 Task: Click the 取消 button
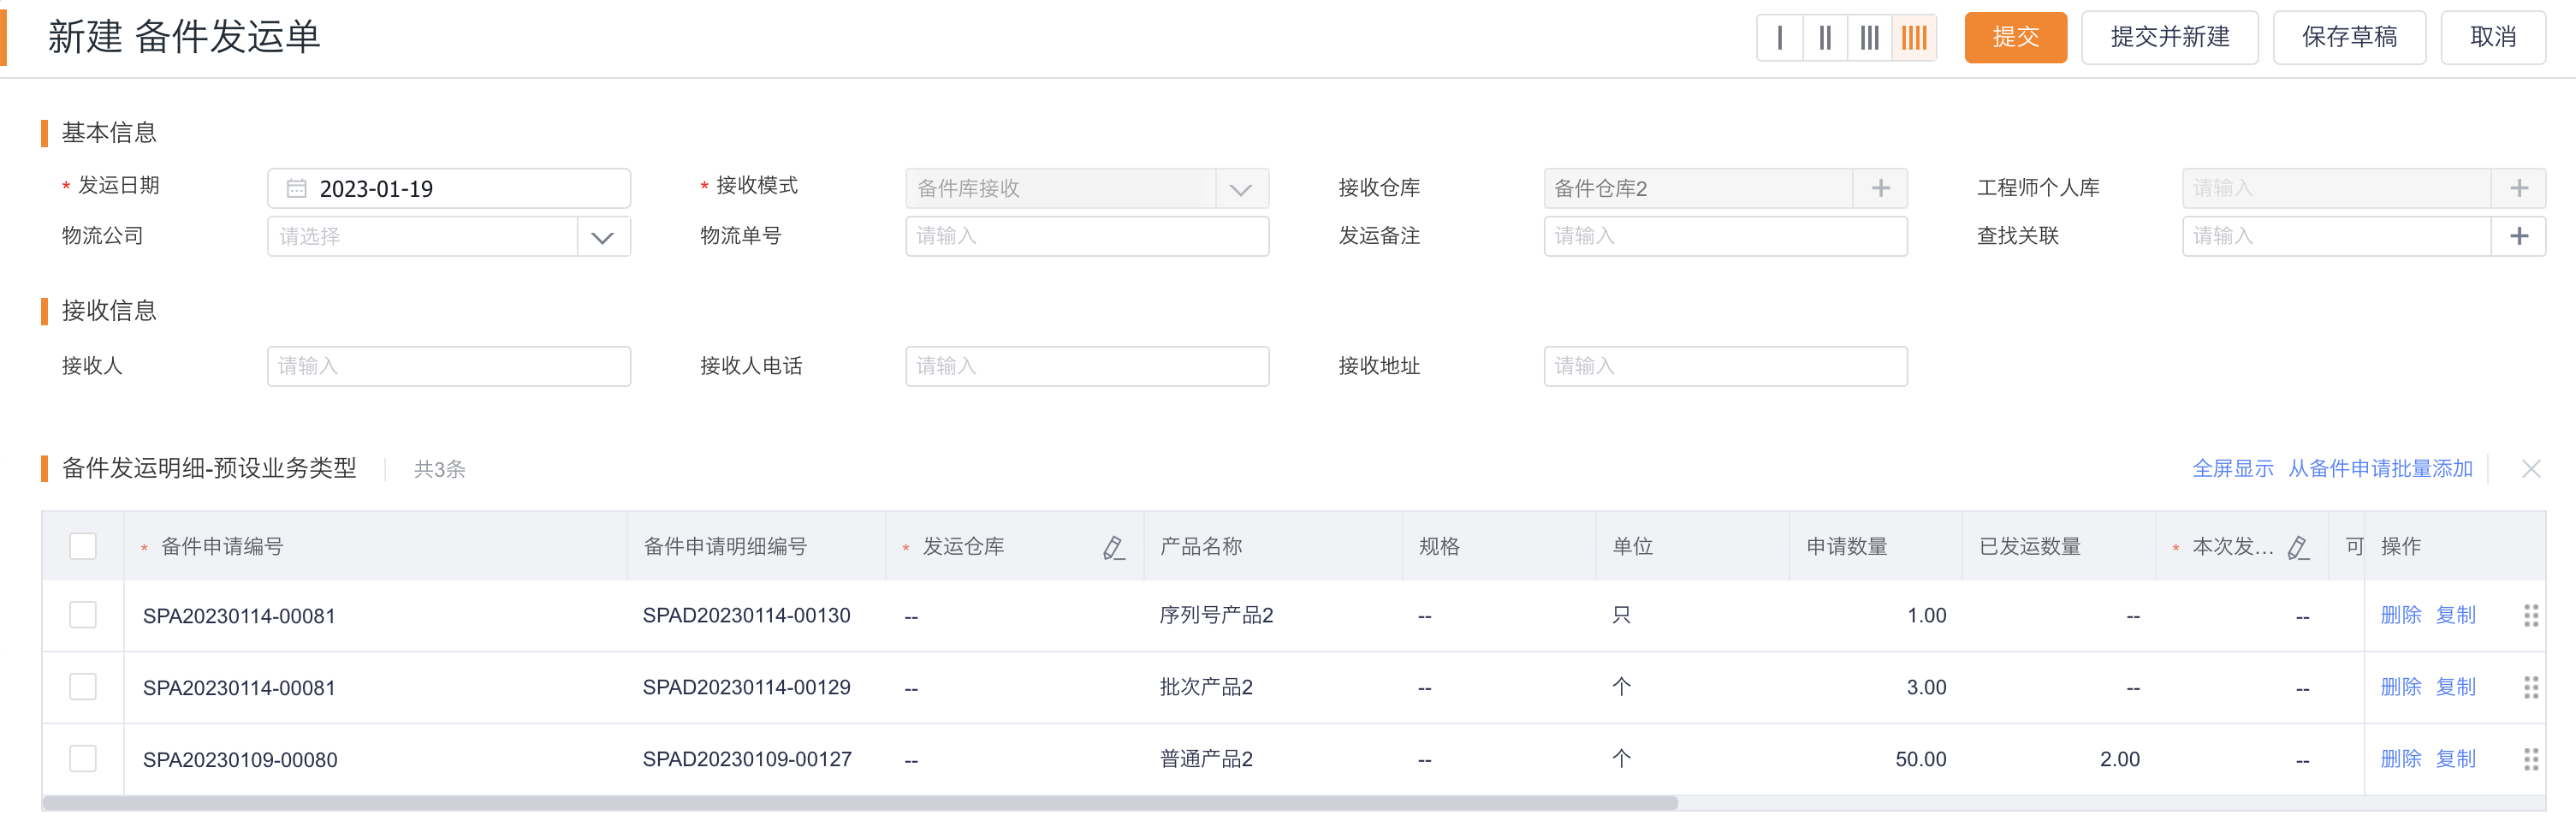(x=2493, y=38)
